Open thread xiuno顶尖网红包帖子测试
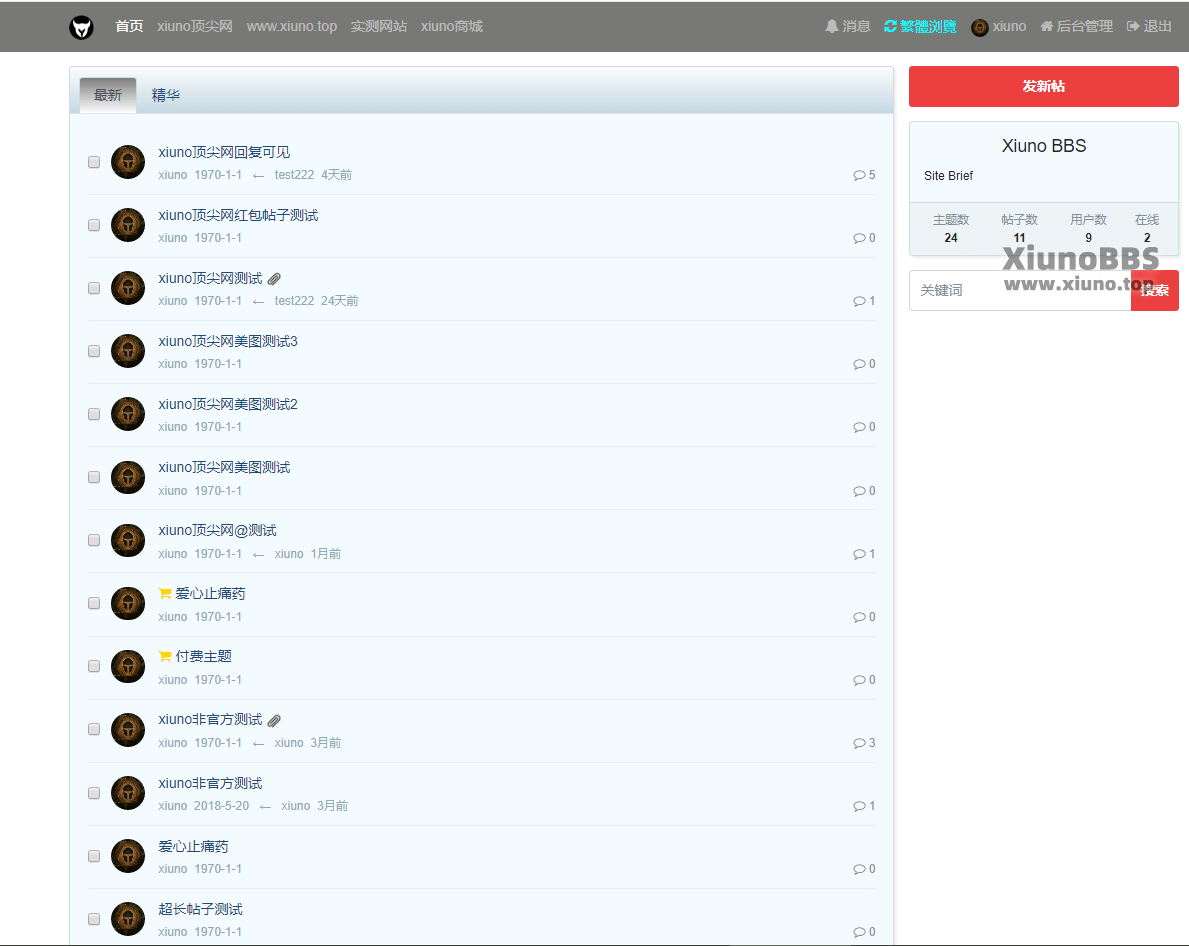Image resolution: width=1189 pixels, height=946 pixels. [238, 215]
